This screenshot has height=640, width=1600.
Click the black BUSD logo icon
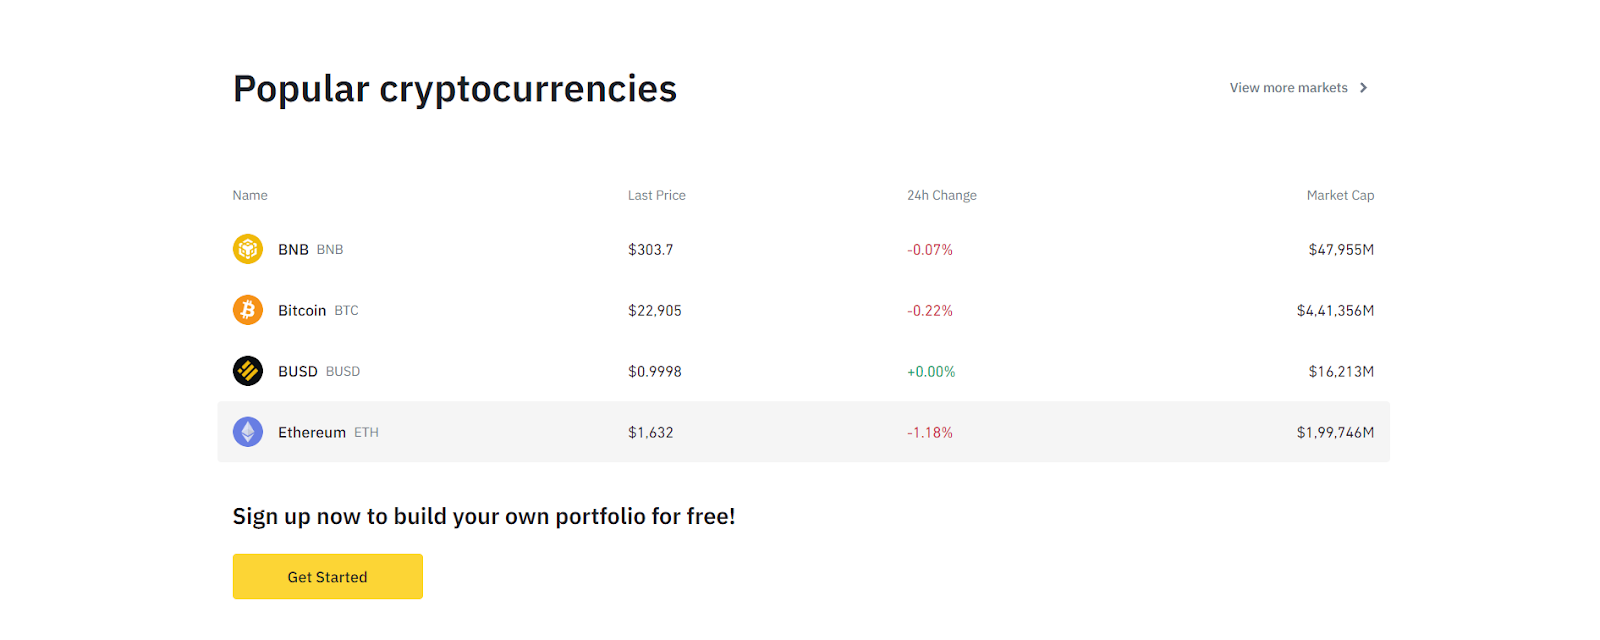coord(248,371)
